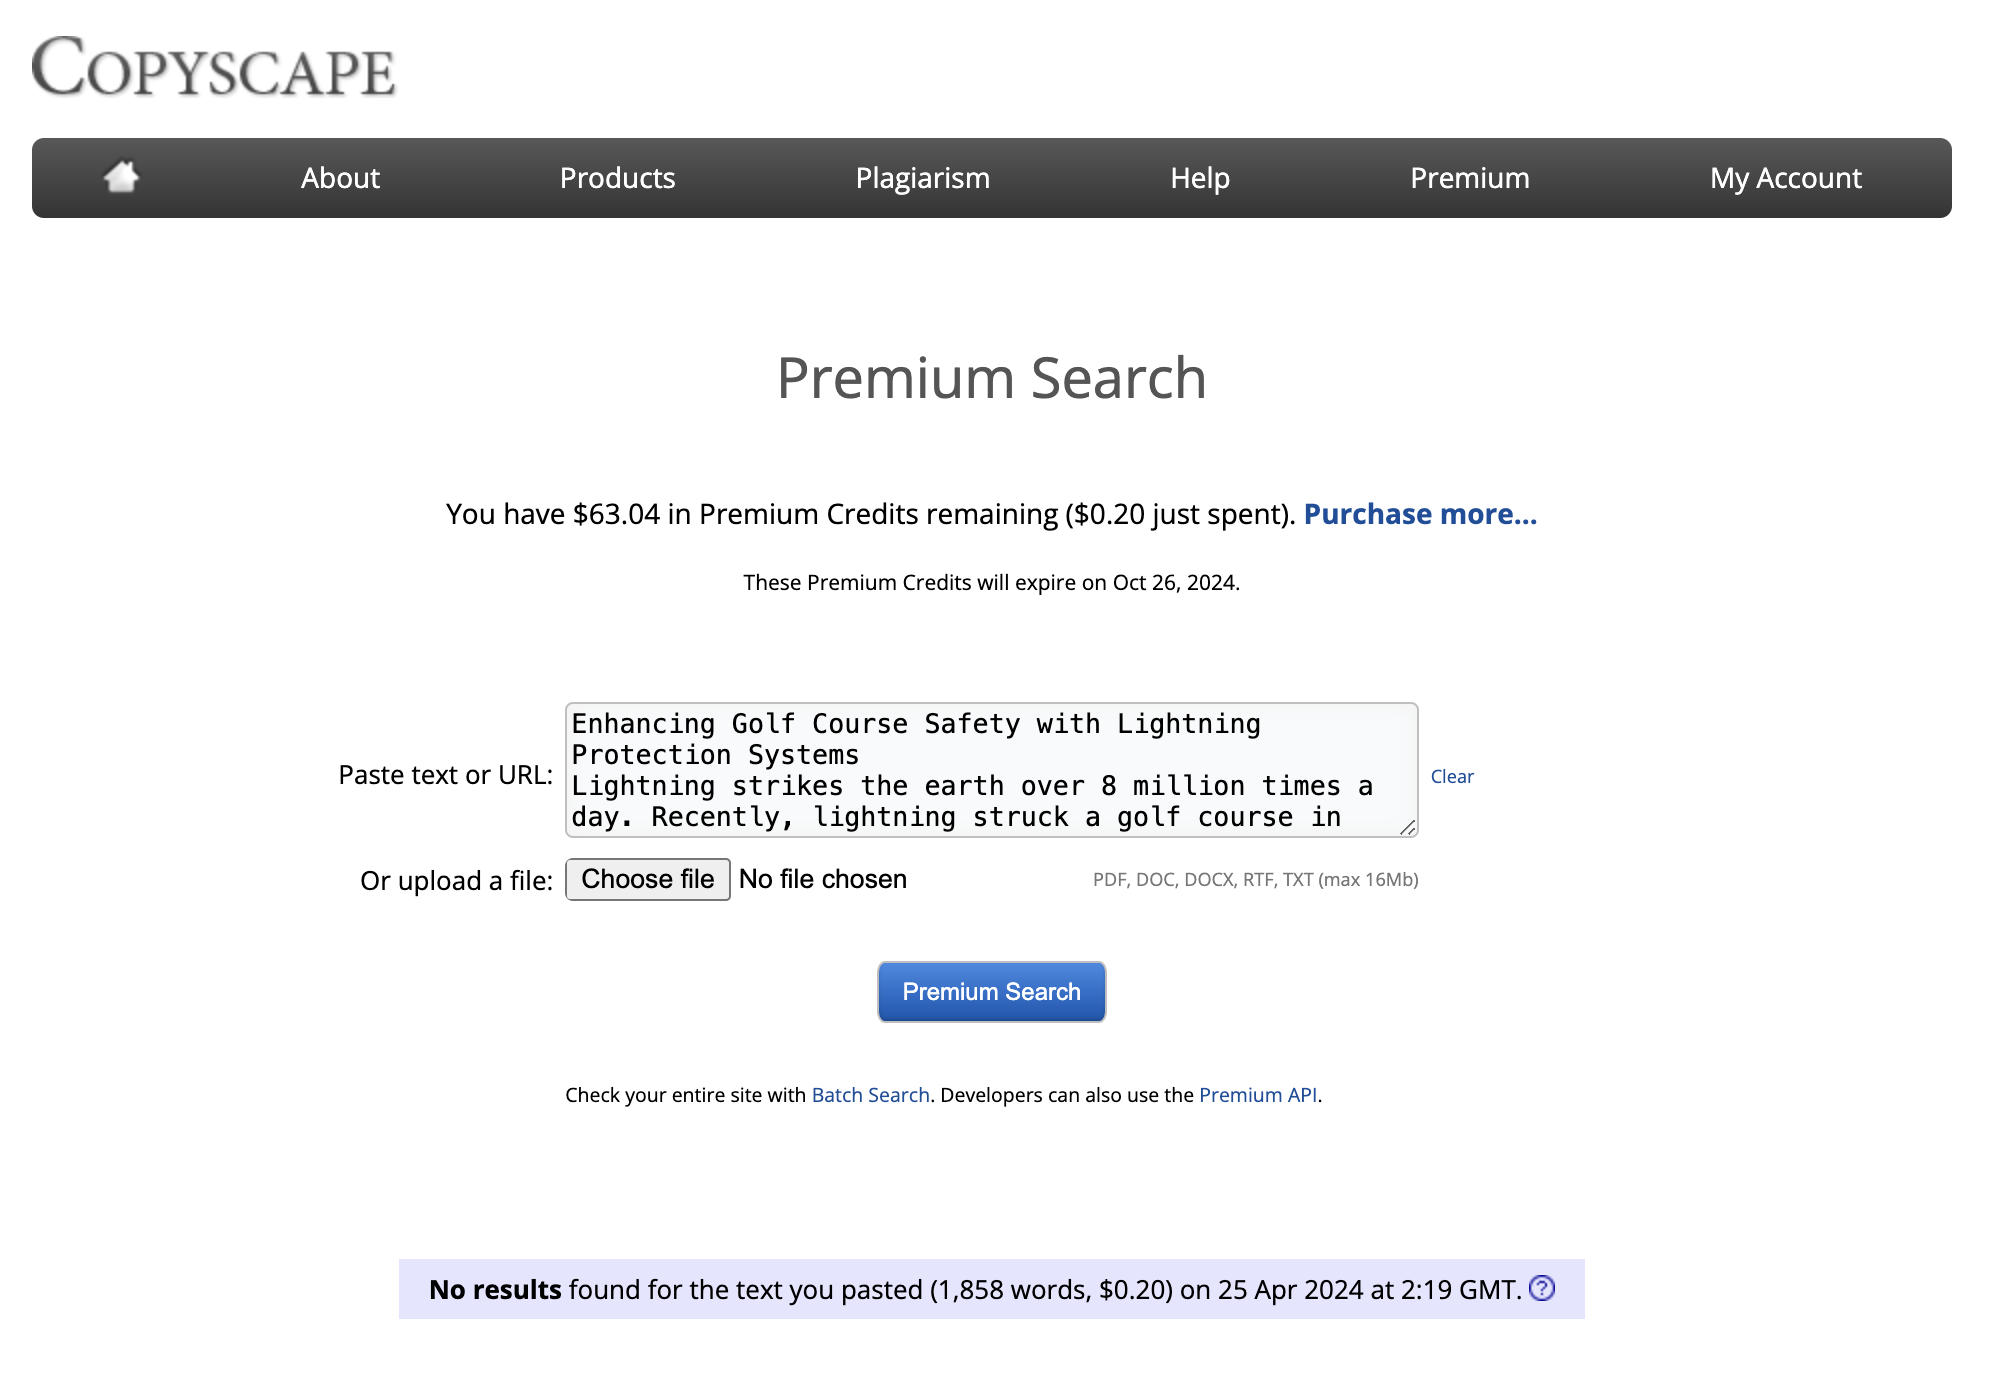Select the Plagiarism menu item
The width and height of the screenshot is (1990, 1396).
click(922, 178)
